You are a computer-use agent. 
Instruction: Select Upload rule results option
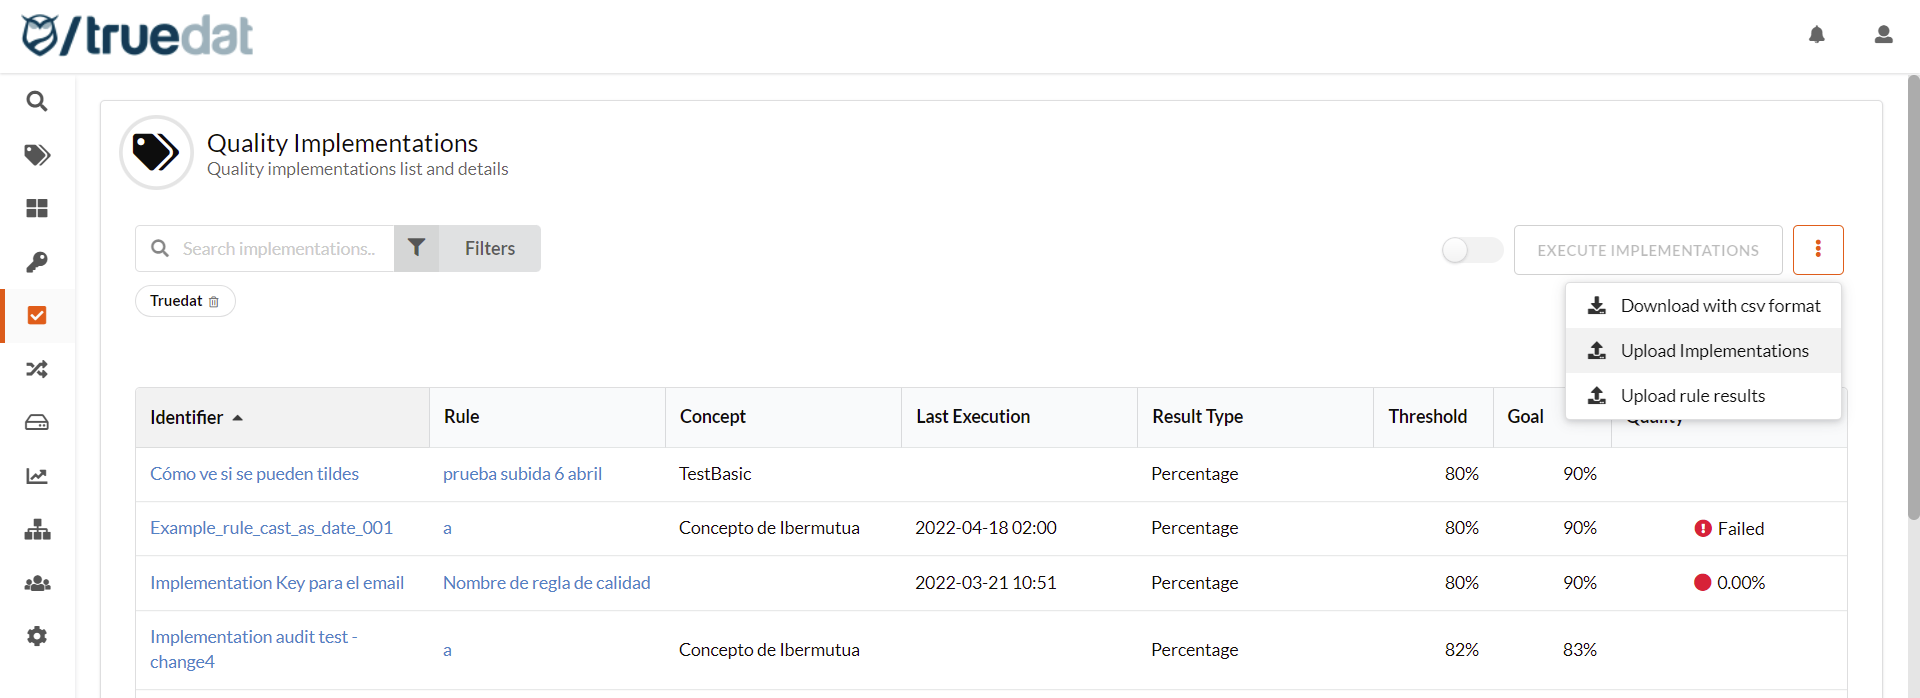[x=1692, y=396]
